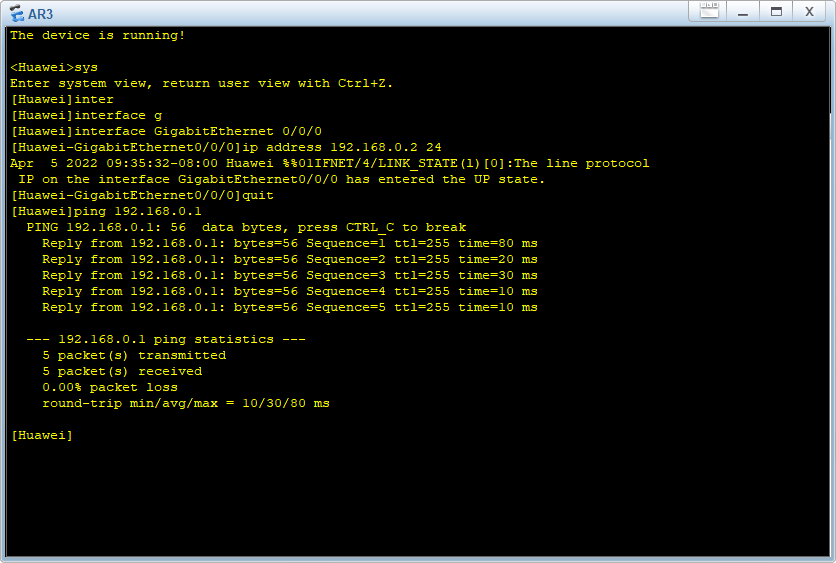Click '[Huawei]ping 192.168.0.1' command

pyautogui.click(x=106, y=212)
